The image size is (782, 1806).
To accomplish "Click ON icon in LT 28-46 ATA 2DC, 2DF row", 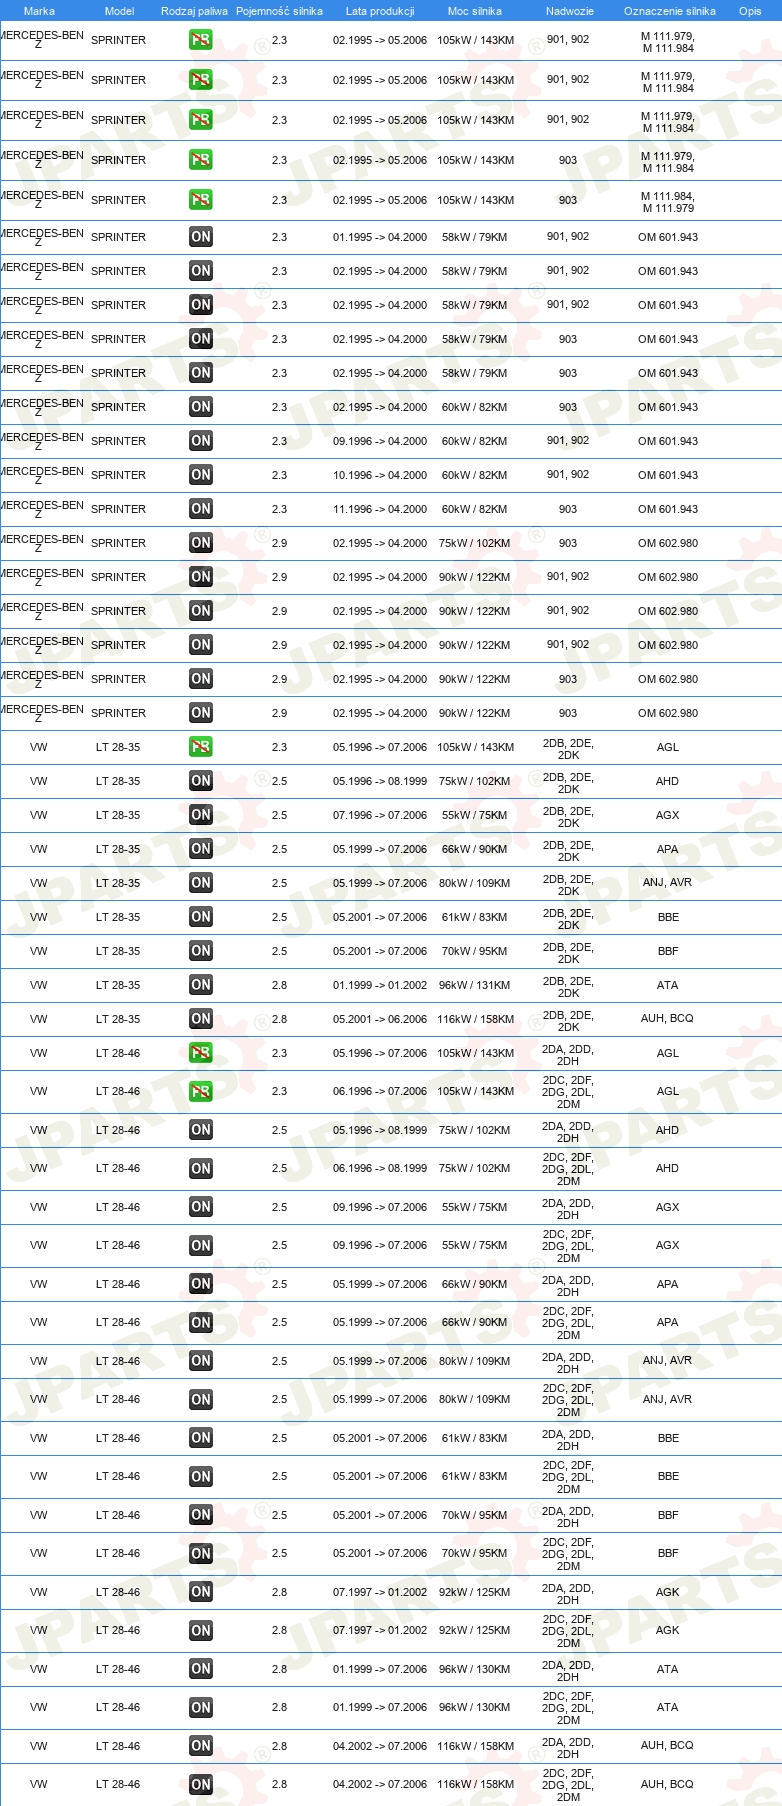I will tap(201, 1707).
